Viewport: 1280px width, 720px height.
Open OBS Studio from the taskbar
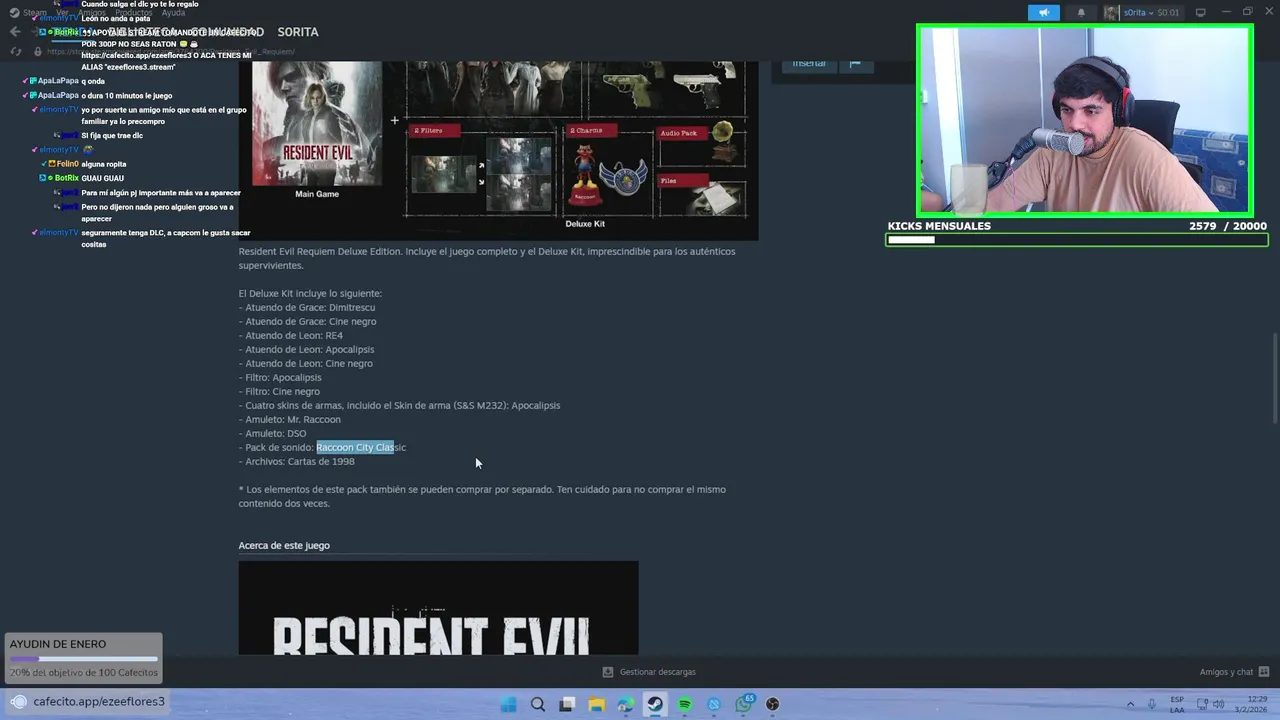click(772, 704)
